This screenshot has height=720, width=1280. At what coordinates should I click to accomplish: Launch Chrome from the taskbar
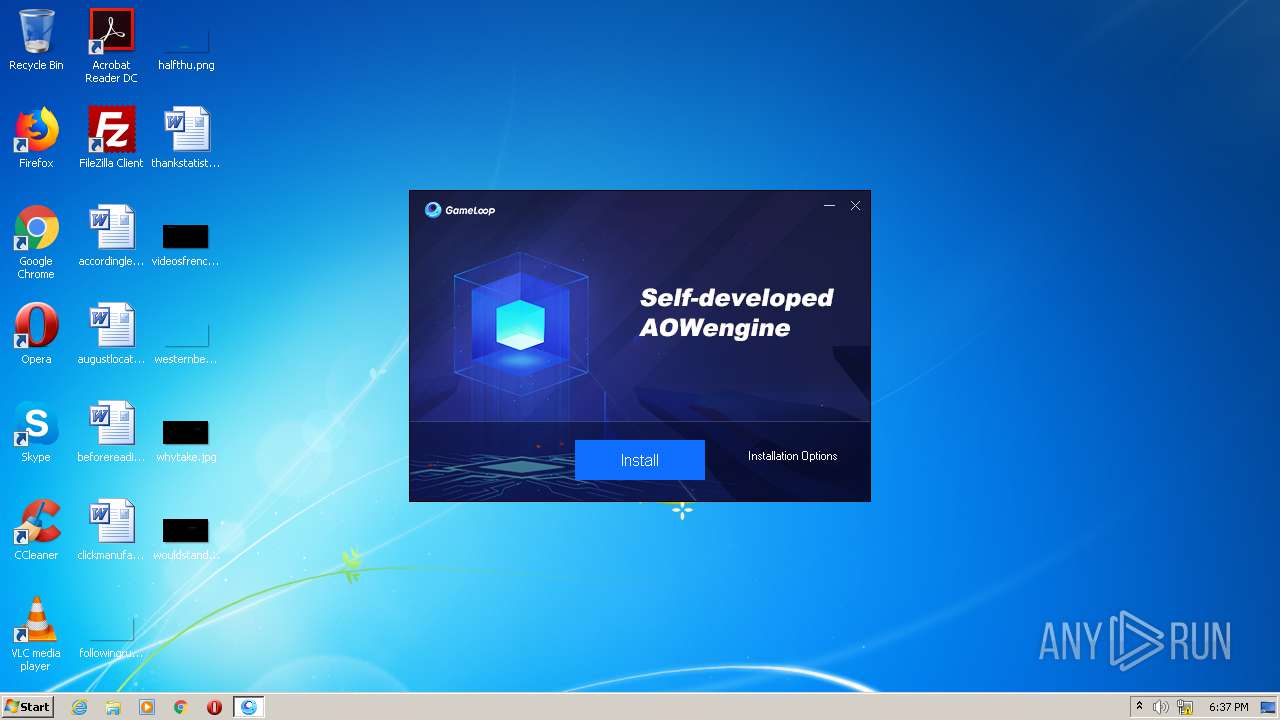point(181,707)
